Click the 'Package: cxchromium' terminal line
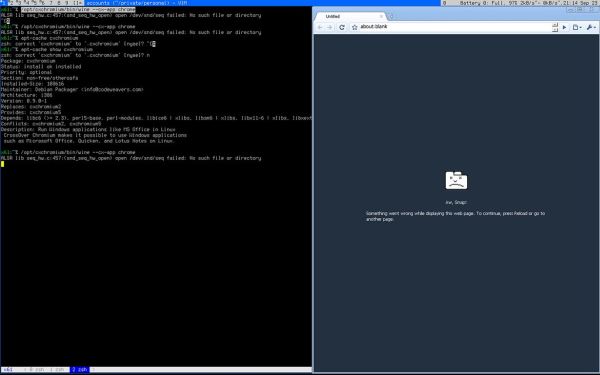600x375 pixels. tap(28, 61)
